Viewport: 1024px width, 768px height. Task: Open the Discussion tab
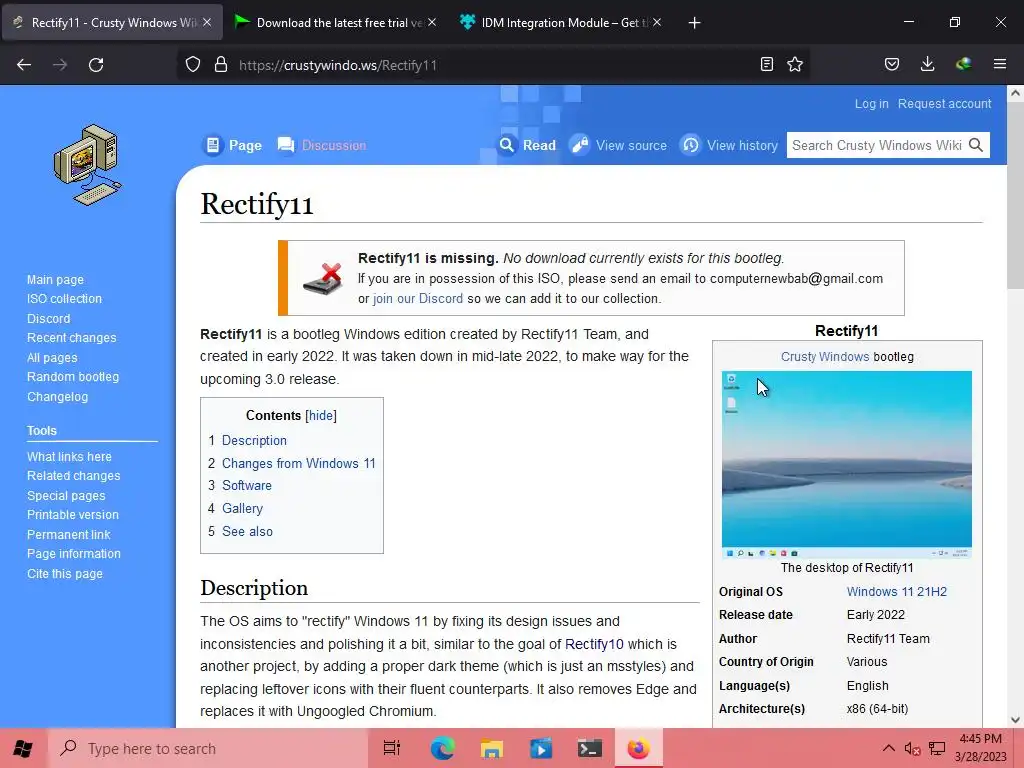tap(321, 145)
